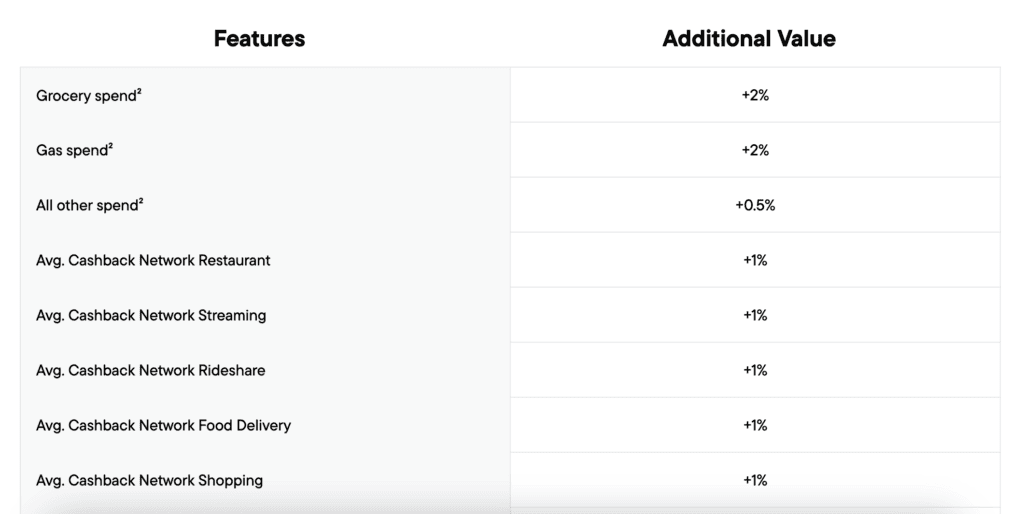Select the +0.5% value for other spend

click(x=755, y=206)
